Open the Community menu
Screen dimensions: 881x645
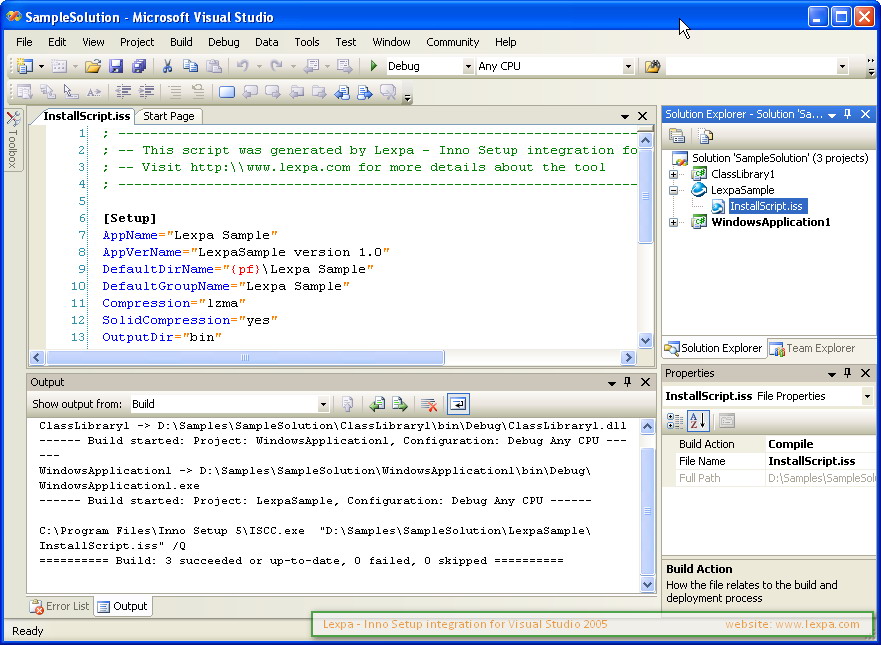pos(452,42)
